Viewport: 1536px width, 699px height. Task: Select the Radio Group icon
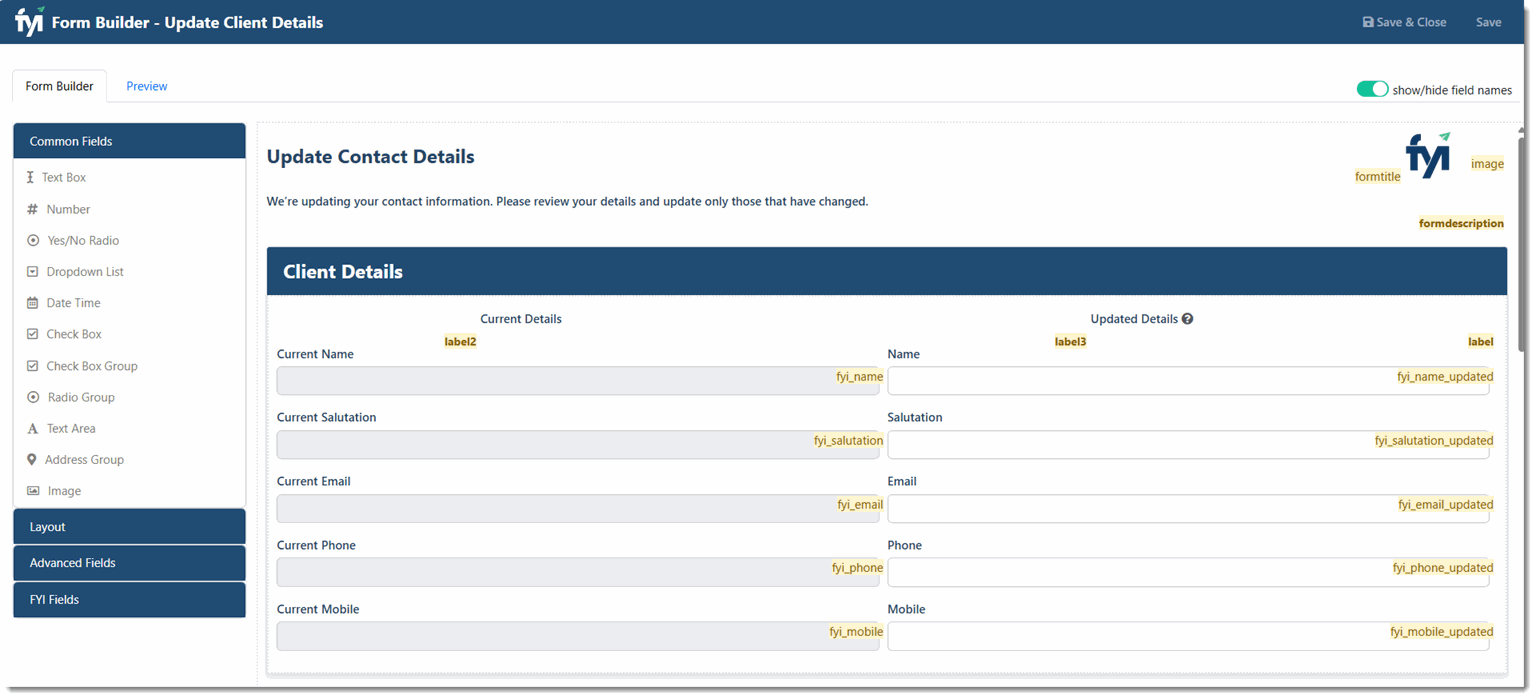[x=33, y=397]
